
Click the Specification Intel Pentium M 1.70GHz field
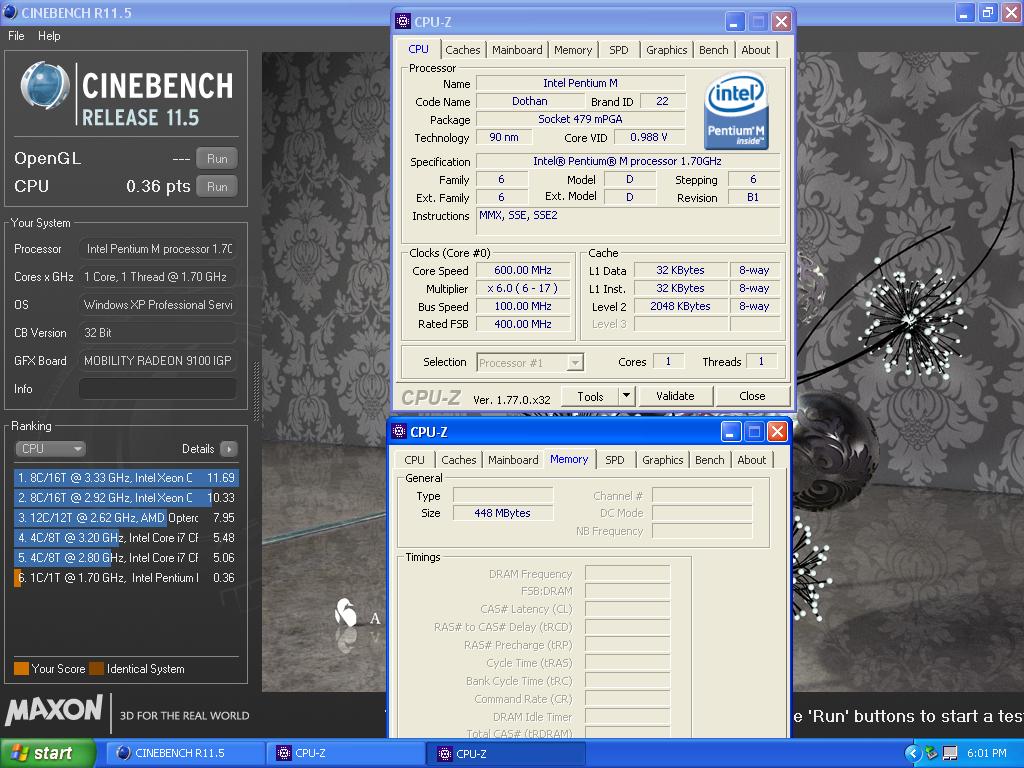628,161
